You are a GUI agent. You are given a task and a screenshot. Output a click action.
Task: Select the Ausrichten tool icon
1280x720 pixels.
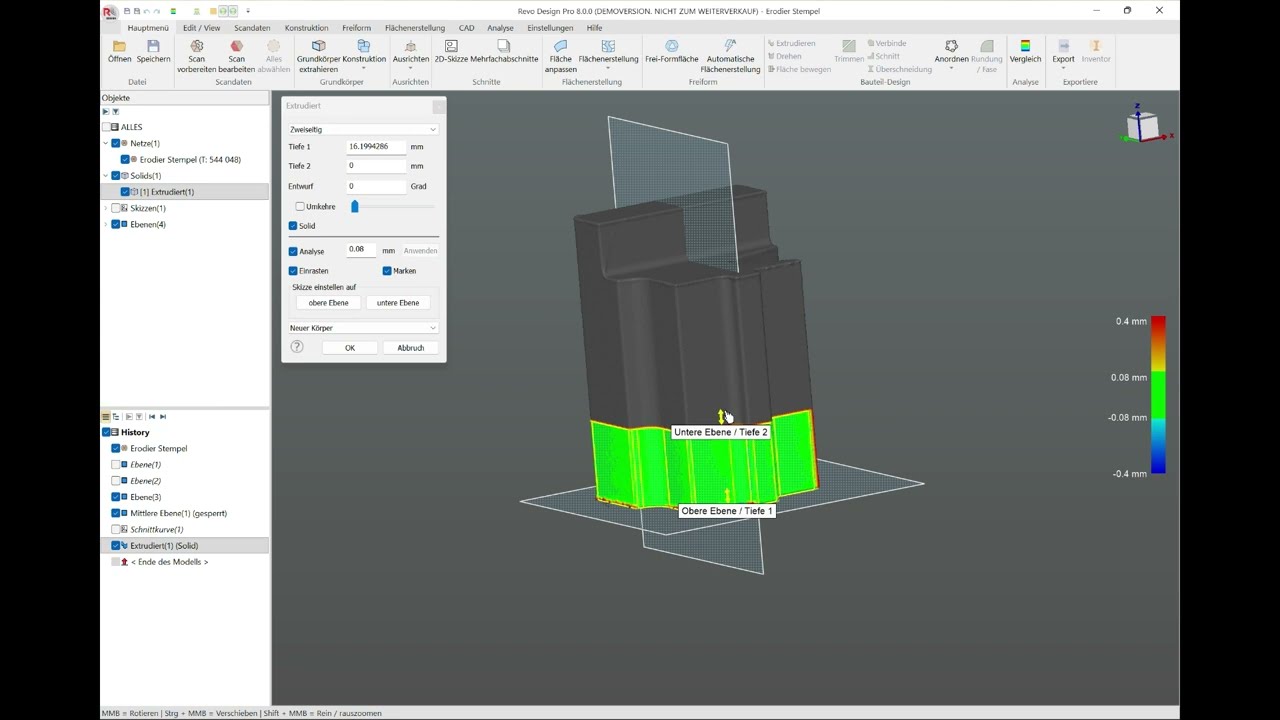coord(410,47)
